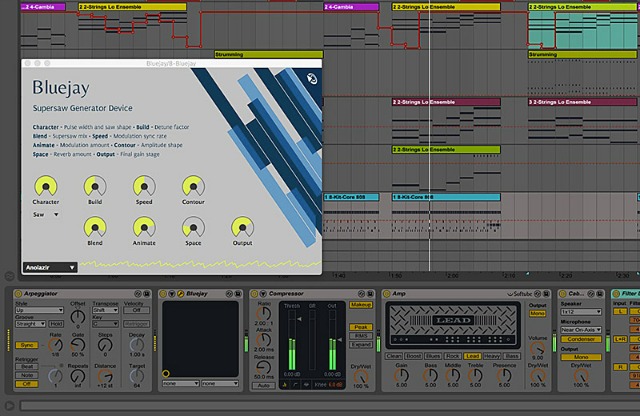Toggle Cabinet Condenser microphone button
640x416 pixels.
[x=581, y=339]
